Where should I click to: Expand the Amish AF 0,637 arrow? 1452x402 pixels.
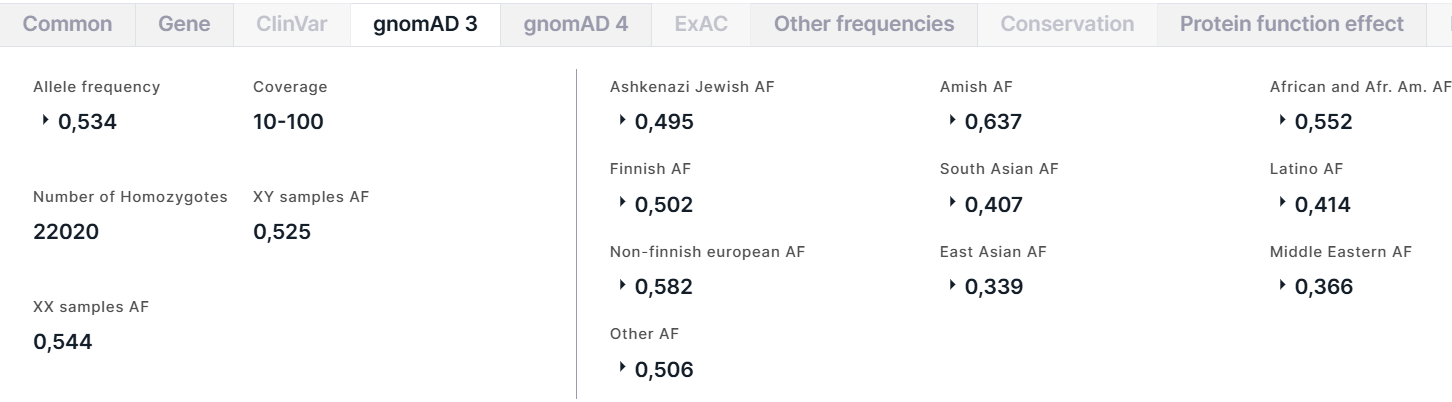[x=952, y=121]
